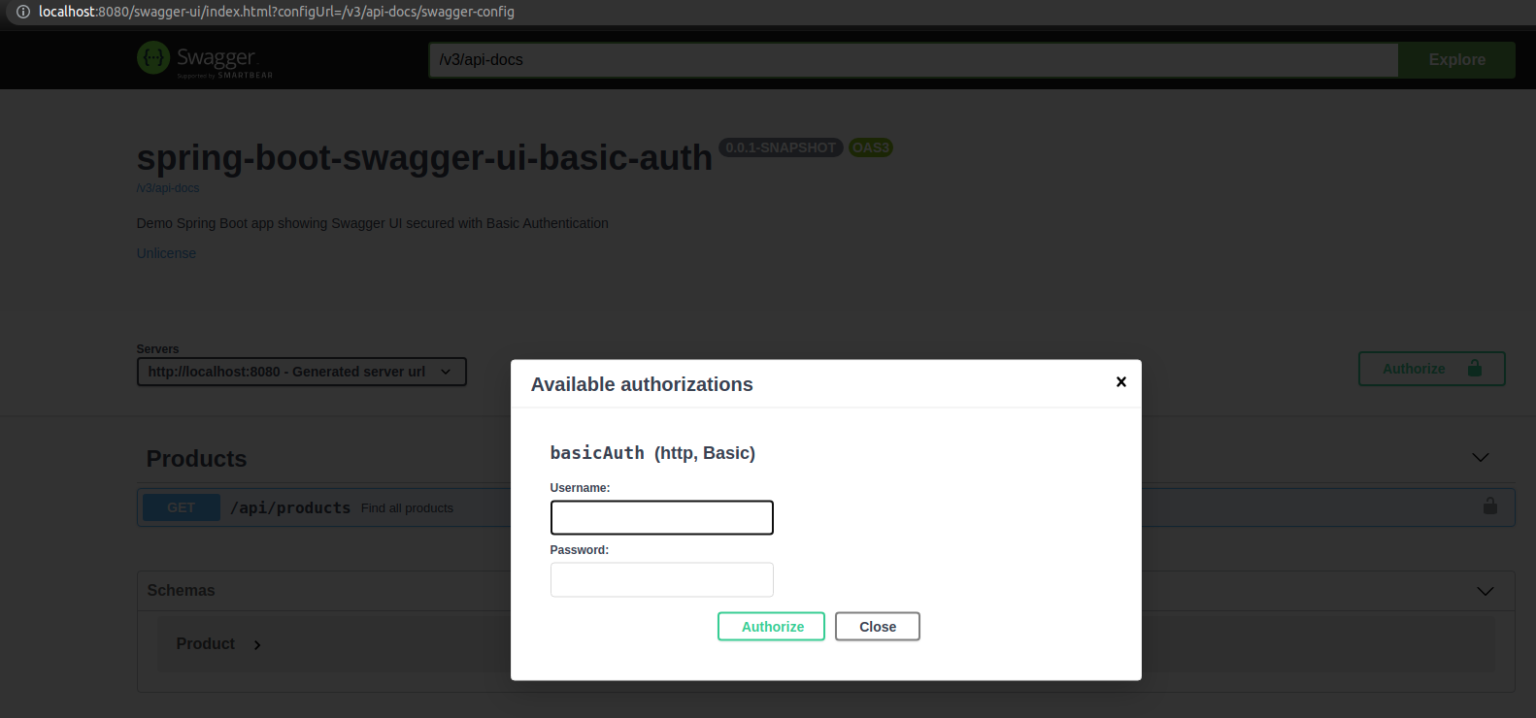Open the /v3/api-docs link under the title
This screenshot has width=1536, height=718.
[168, 188]
